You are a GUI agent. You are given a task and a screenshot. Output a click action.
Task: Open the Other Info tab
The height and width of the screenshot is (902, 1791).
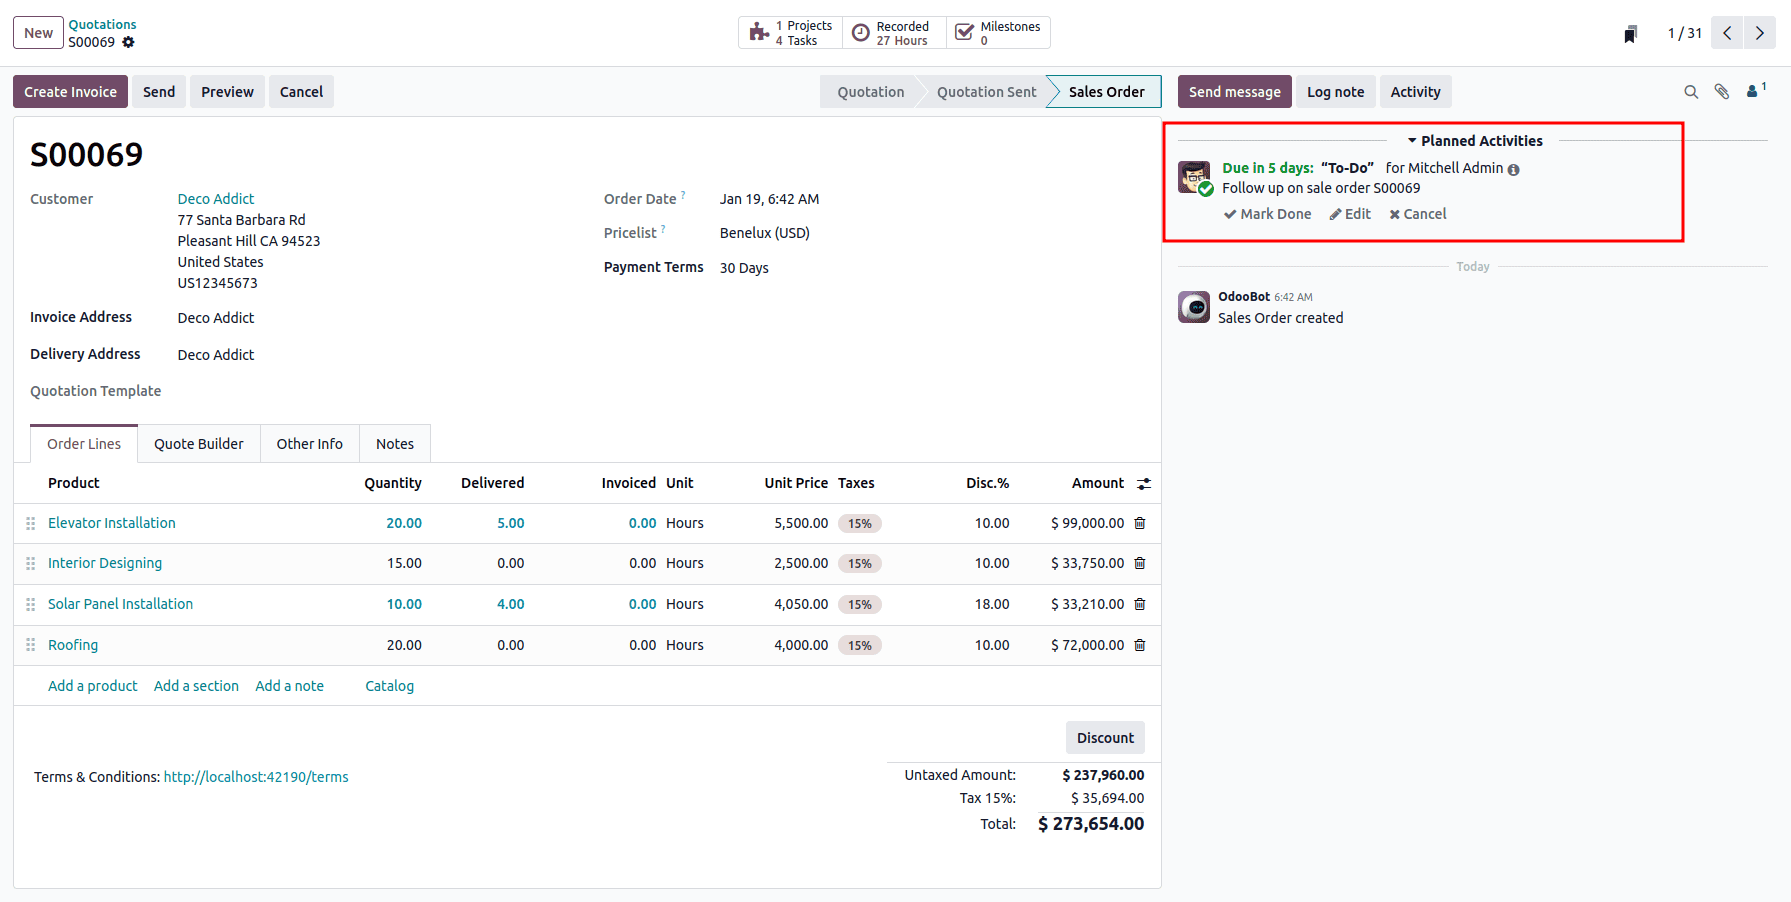click(309, 443)
